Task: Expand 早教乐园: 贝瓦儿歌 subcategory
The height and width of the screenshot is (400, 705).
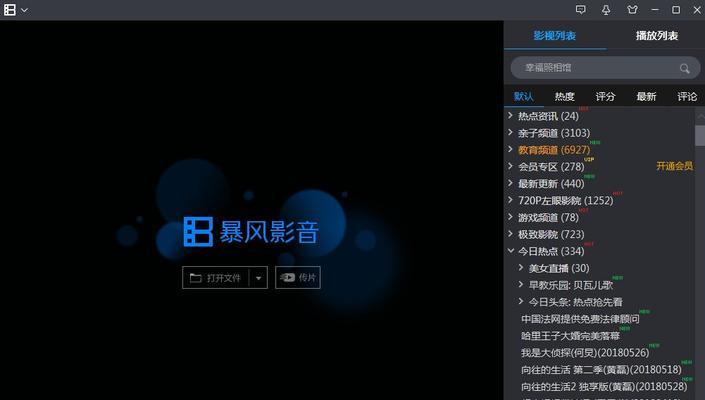Action: tap(521, 284)
